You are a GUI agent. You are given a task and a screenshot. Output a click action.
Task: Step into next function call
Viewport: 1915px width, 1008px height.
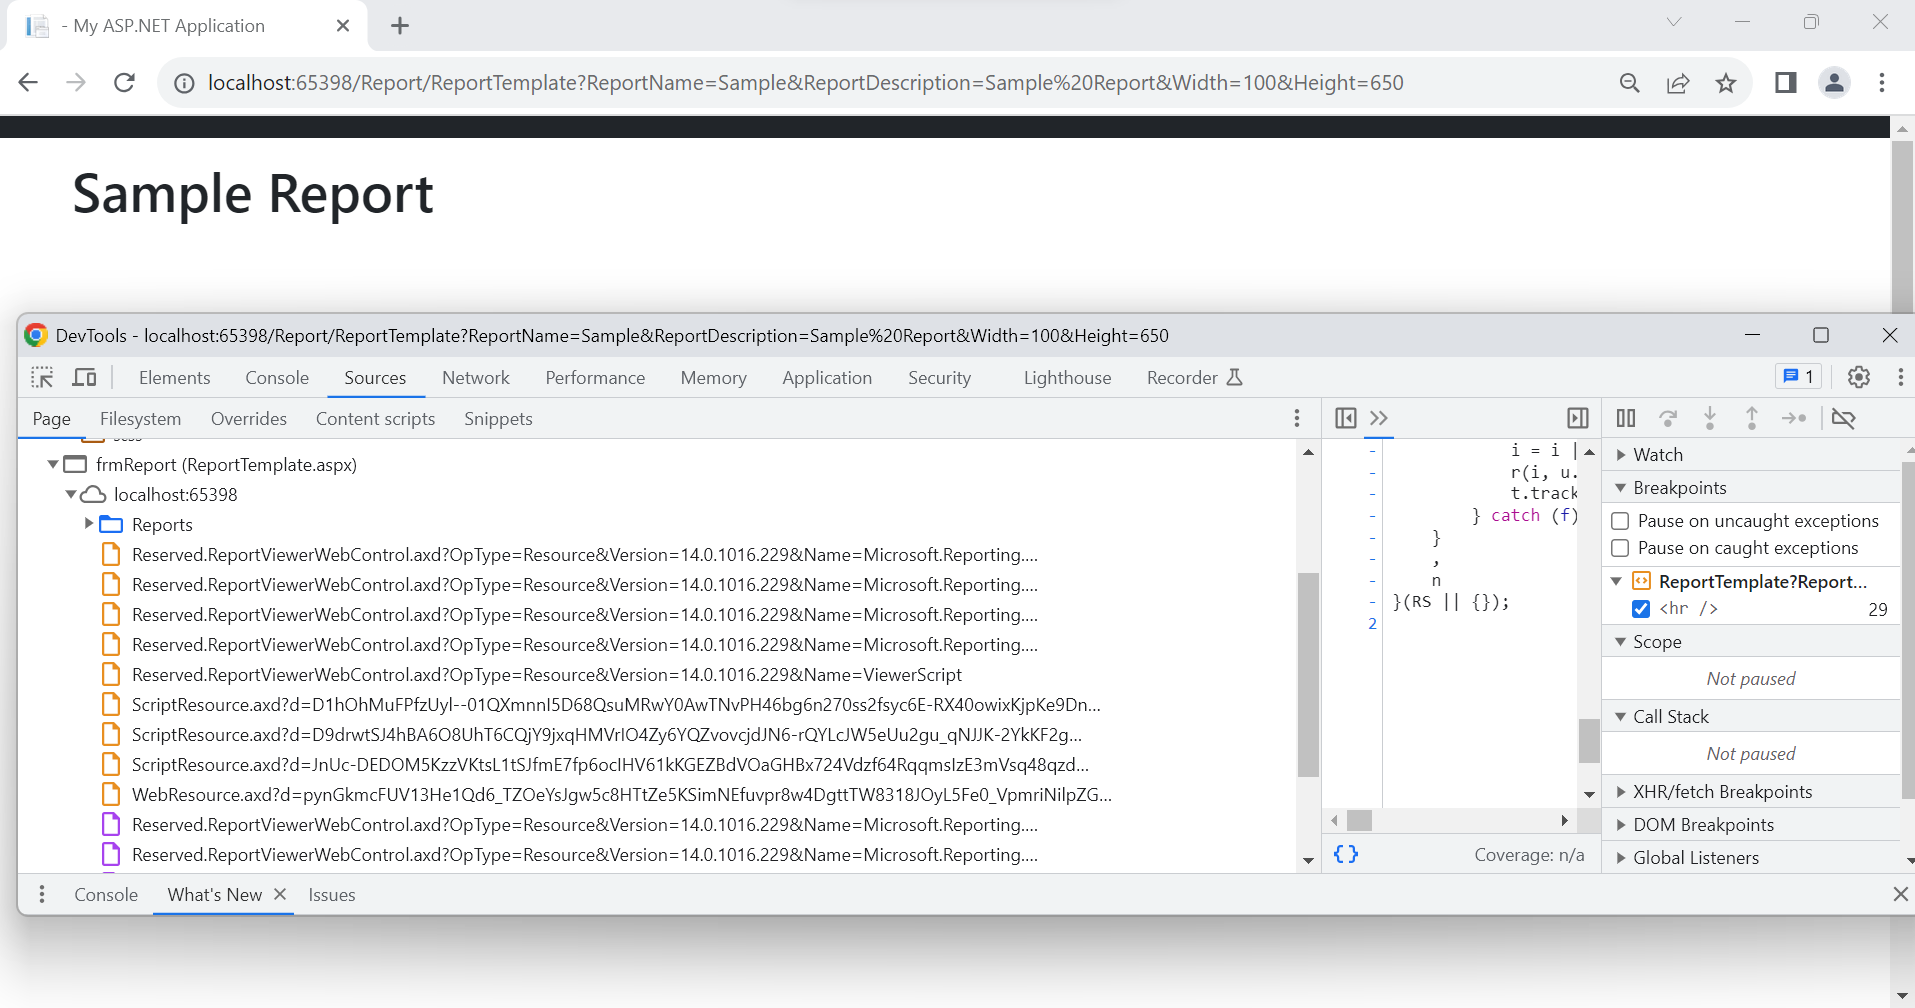[x=1710, y=418]
